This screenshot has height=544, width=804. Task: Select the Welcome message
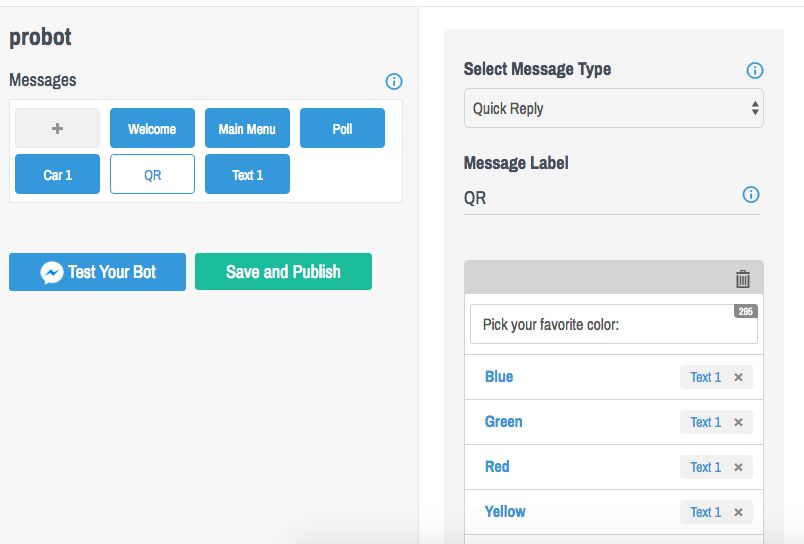point(152,128)
